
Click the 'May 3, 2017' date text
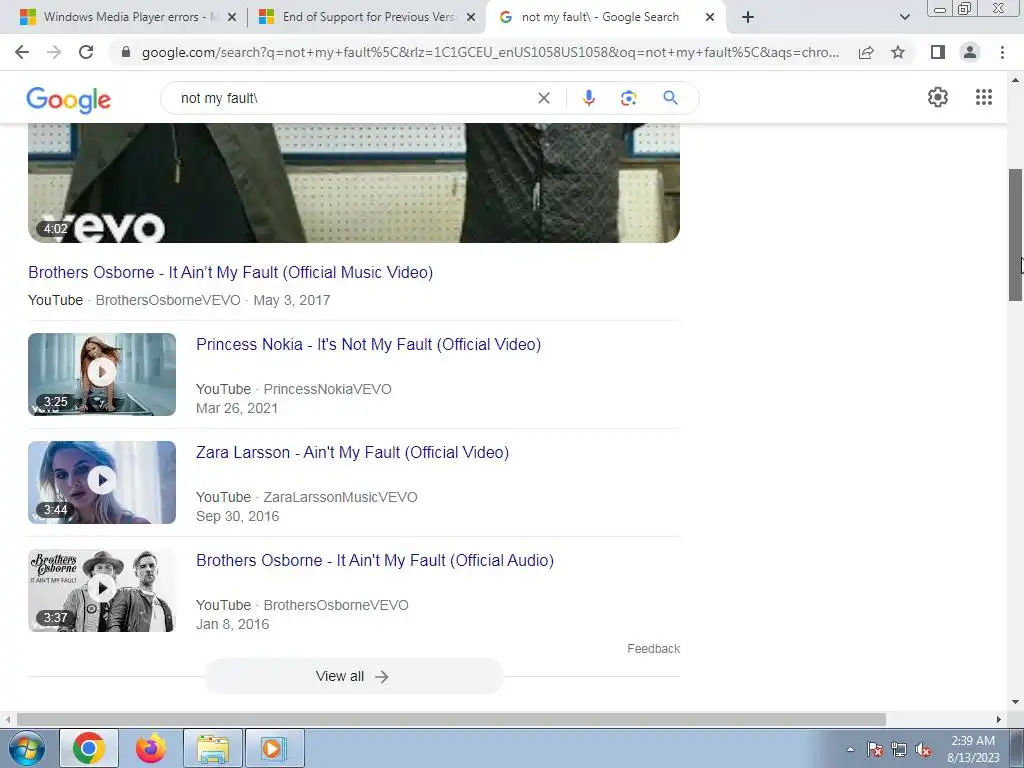pos(292,300)
